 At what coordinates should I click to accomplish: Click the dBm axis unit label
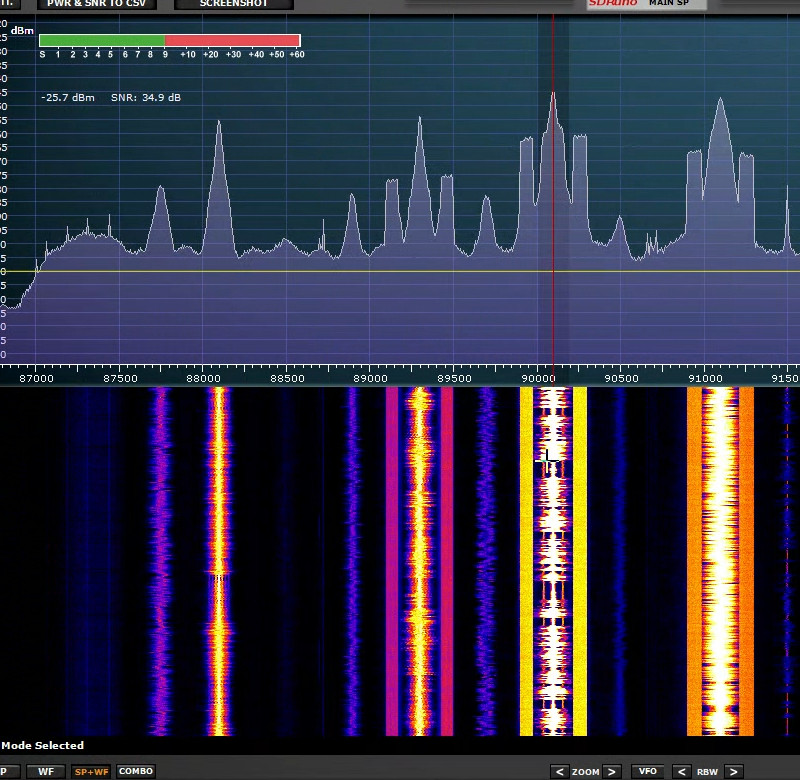(x=22, y=31)
